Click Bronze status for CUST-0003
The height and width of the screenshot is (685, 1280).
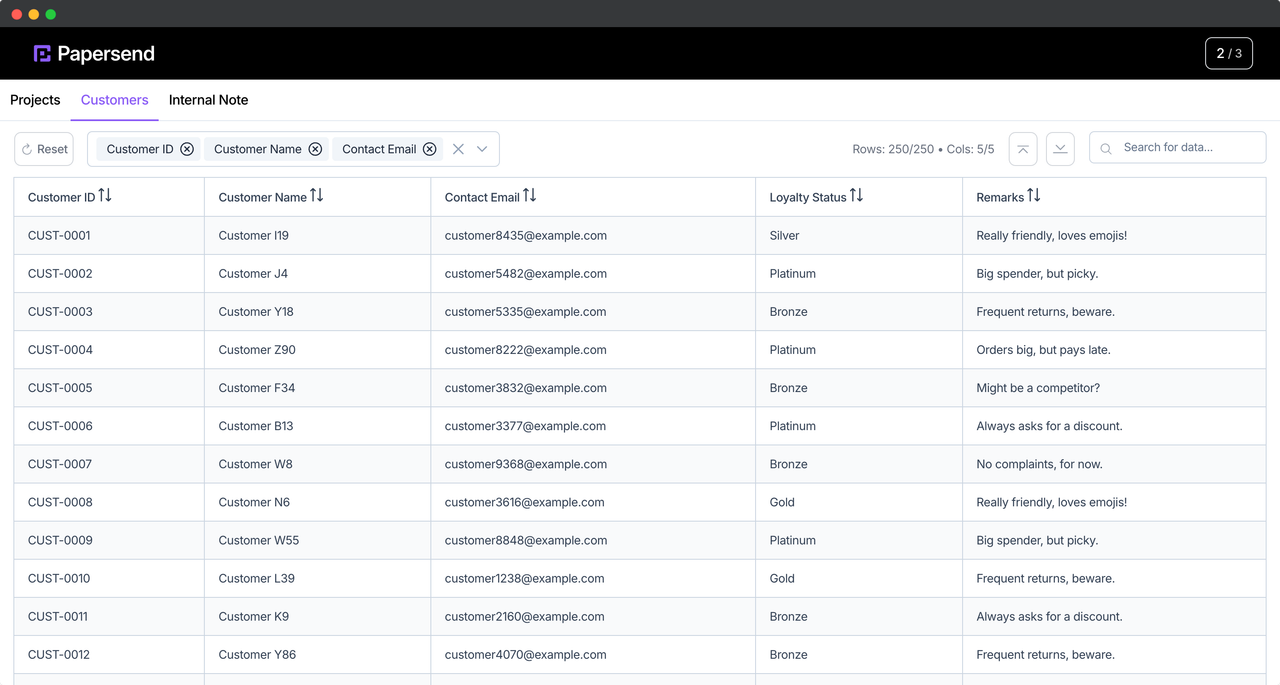coord(789,312)
